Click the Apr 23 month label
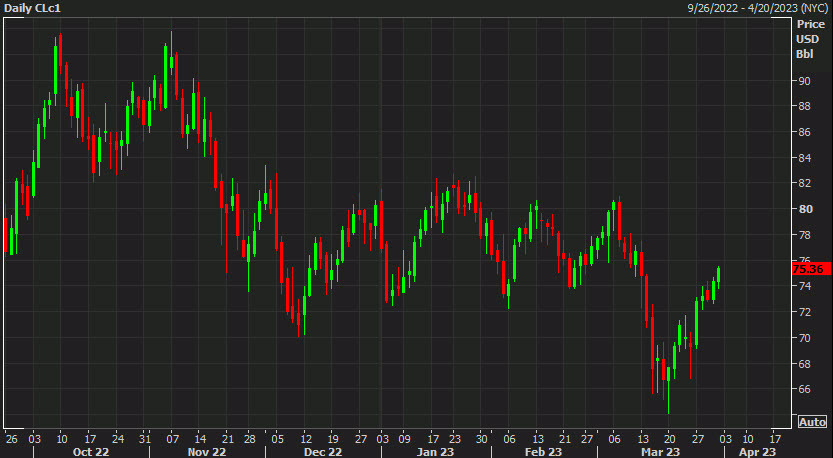 coord(757,452)
